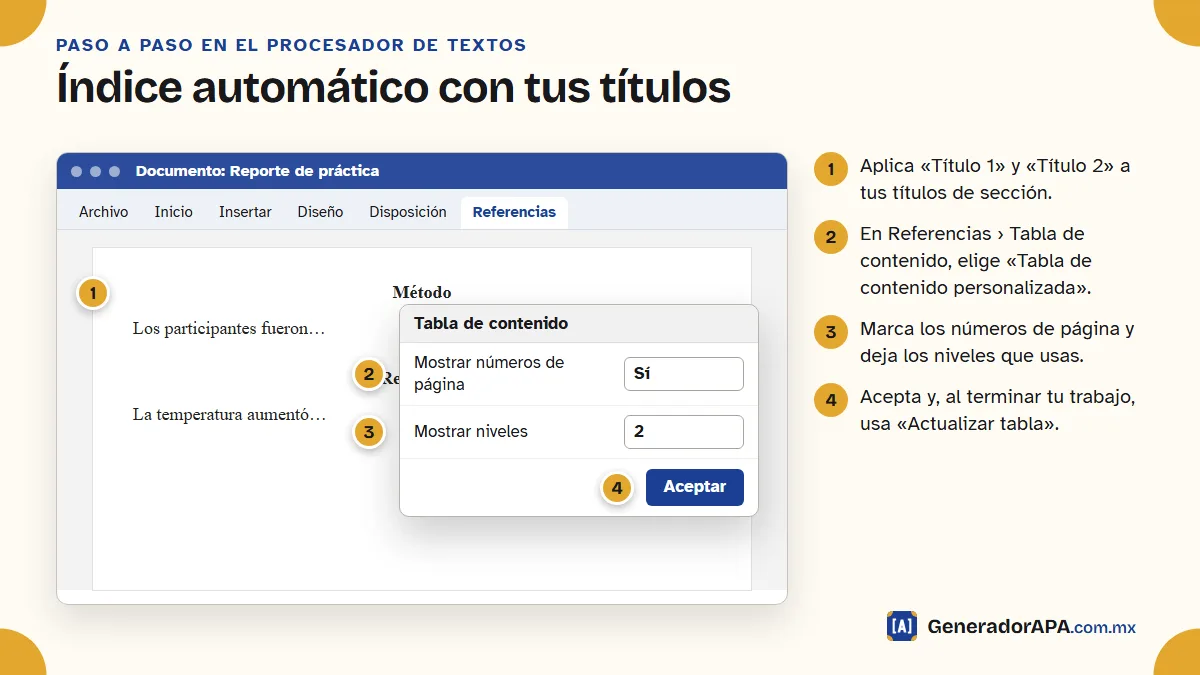Click the step text mentioning 'Actualizar tabla'
The height and width of the screenshot is (675, 1200).
pos(997,410)
